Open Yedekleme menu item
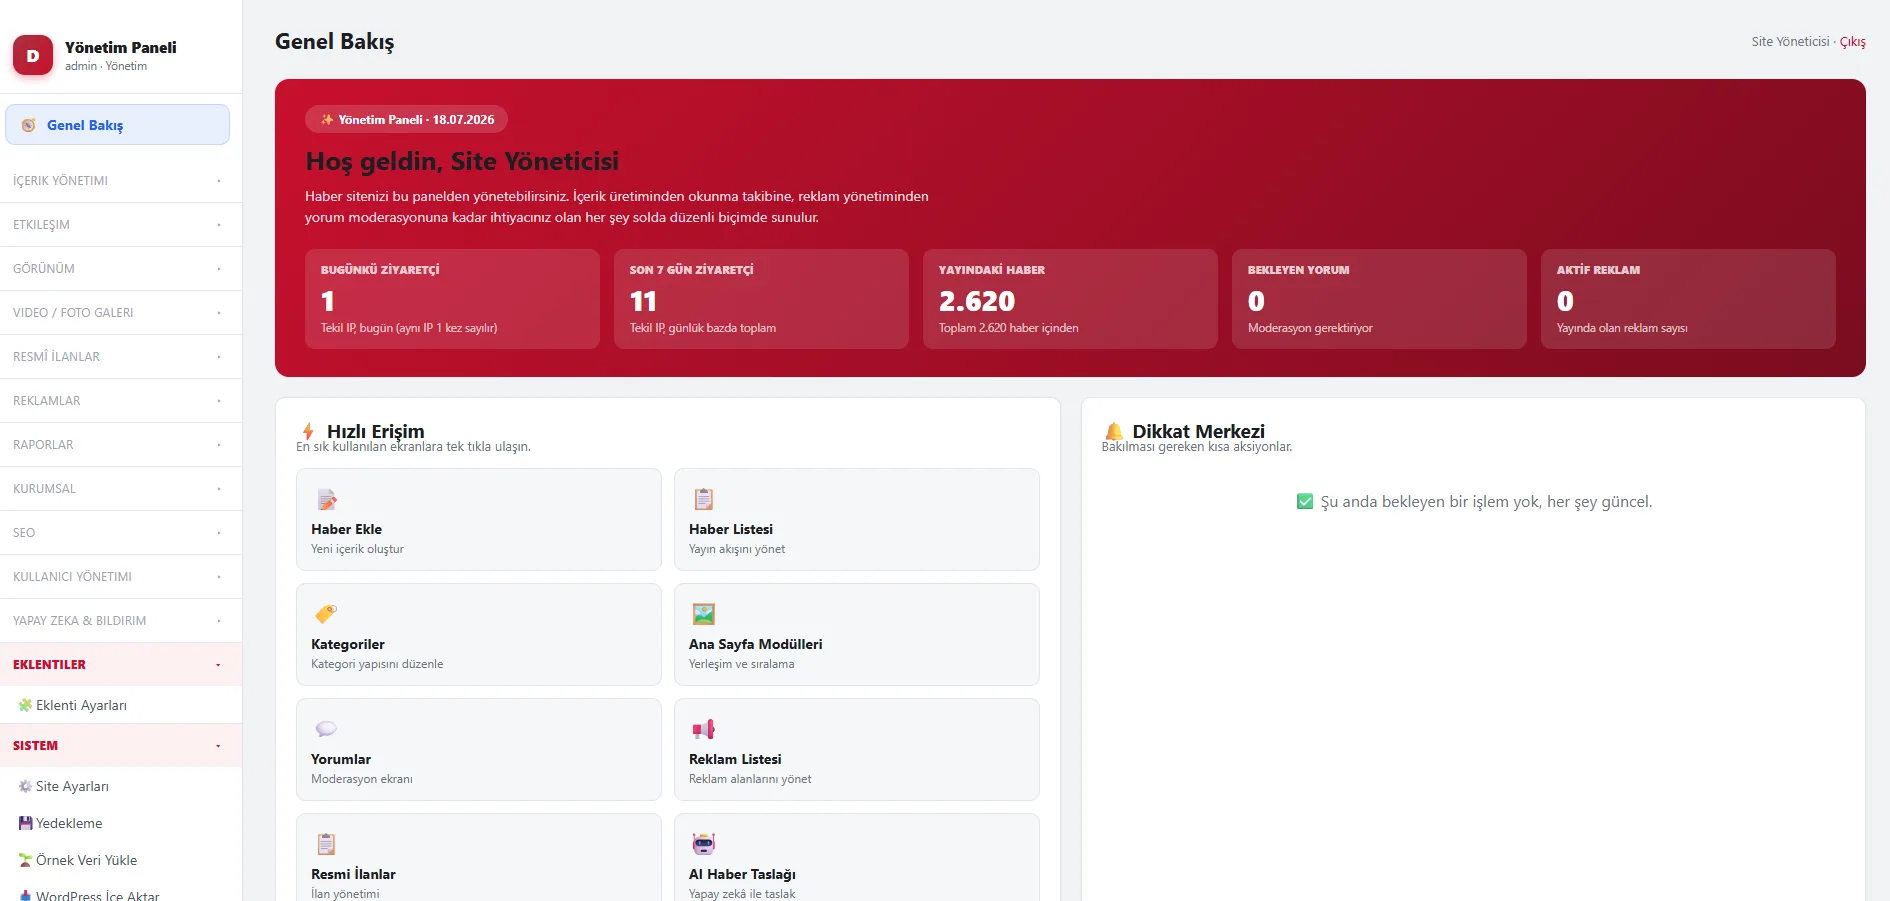The width and height of the screenshot is (1890, 901). (121, 823)
